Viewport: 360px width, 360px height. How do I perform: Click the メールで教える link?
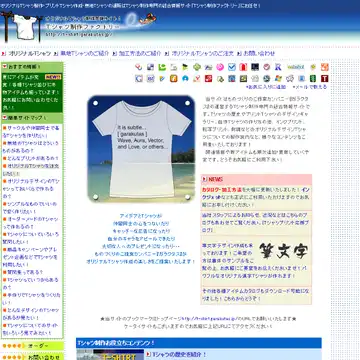point(311,87)
